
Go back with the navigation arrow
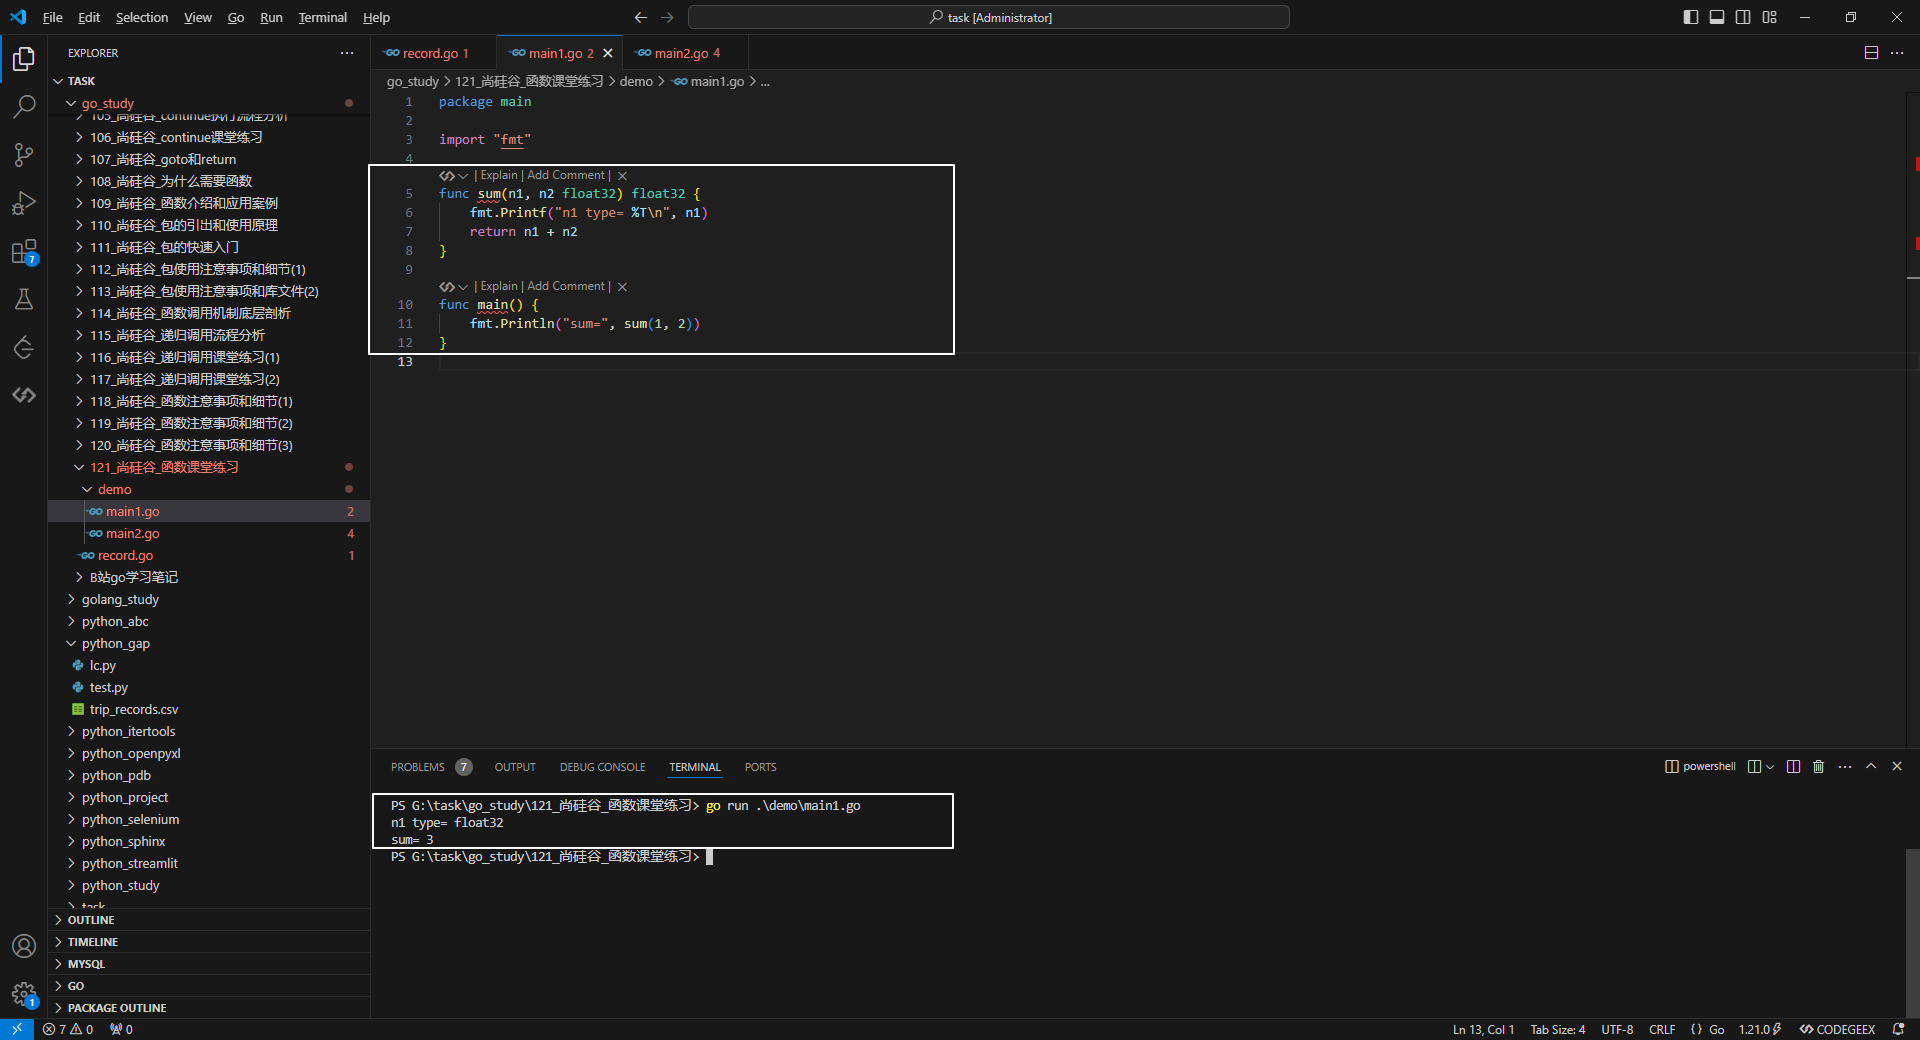641,17
